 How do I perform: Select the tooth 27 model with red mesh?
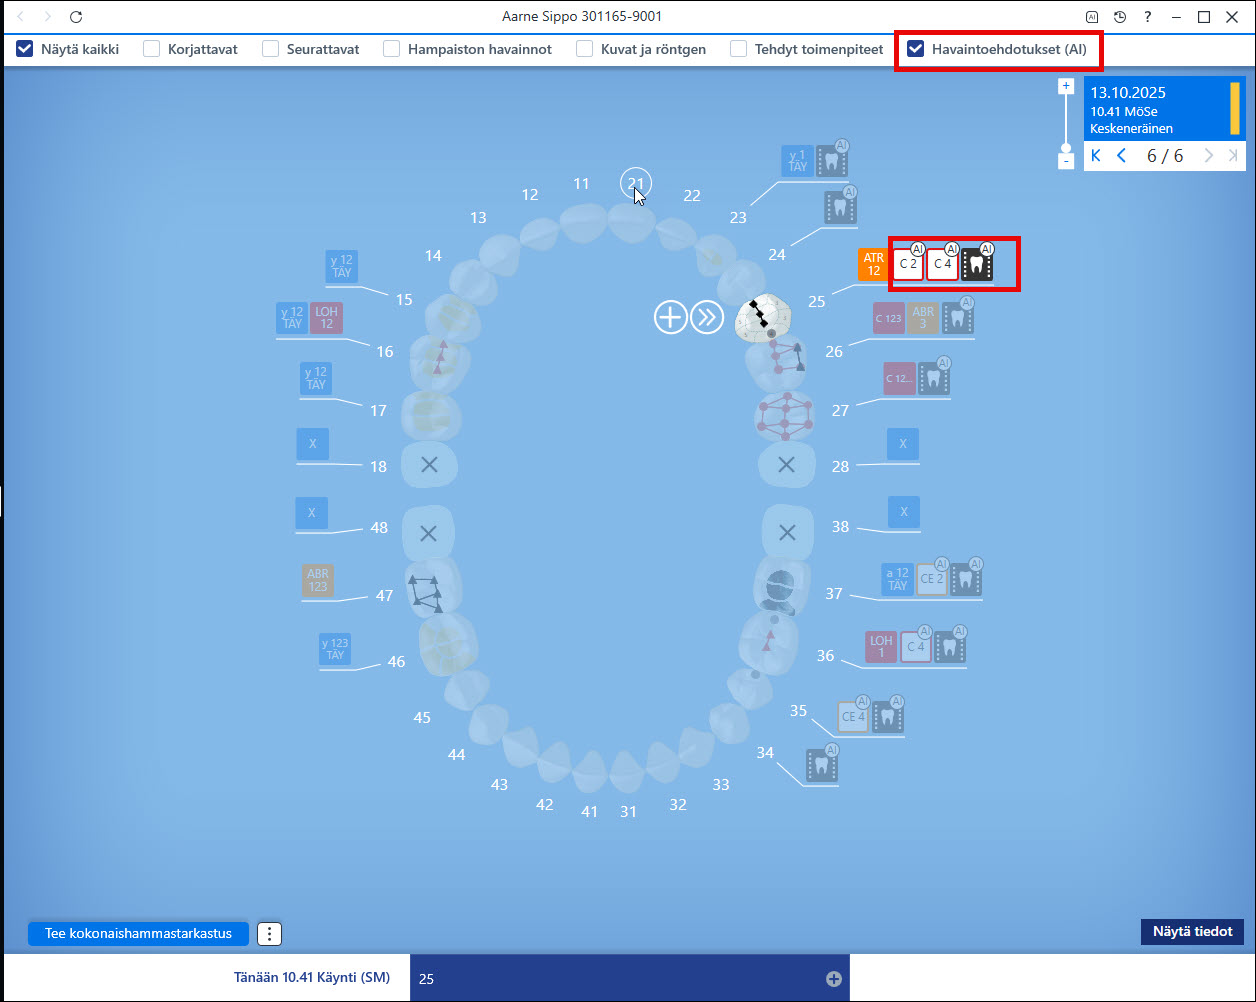coord(785,416)
